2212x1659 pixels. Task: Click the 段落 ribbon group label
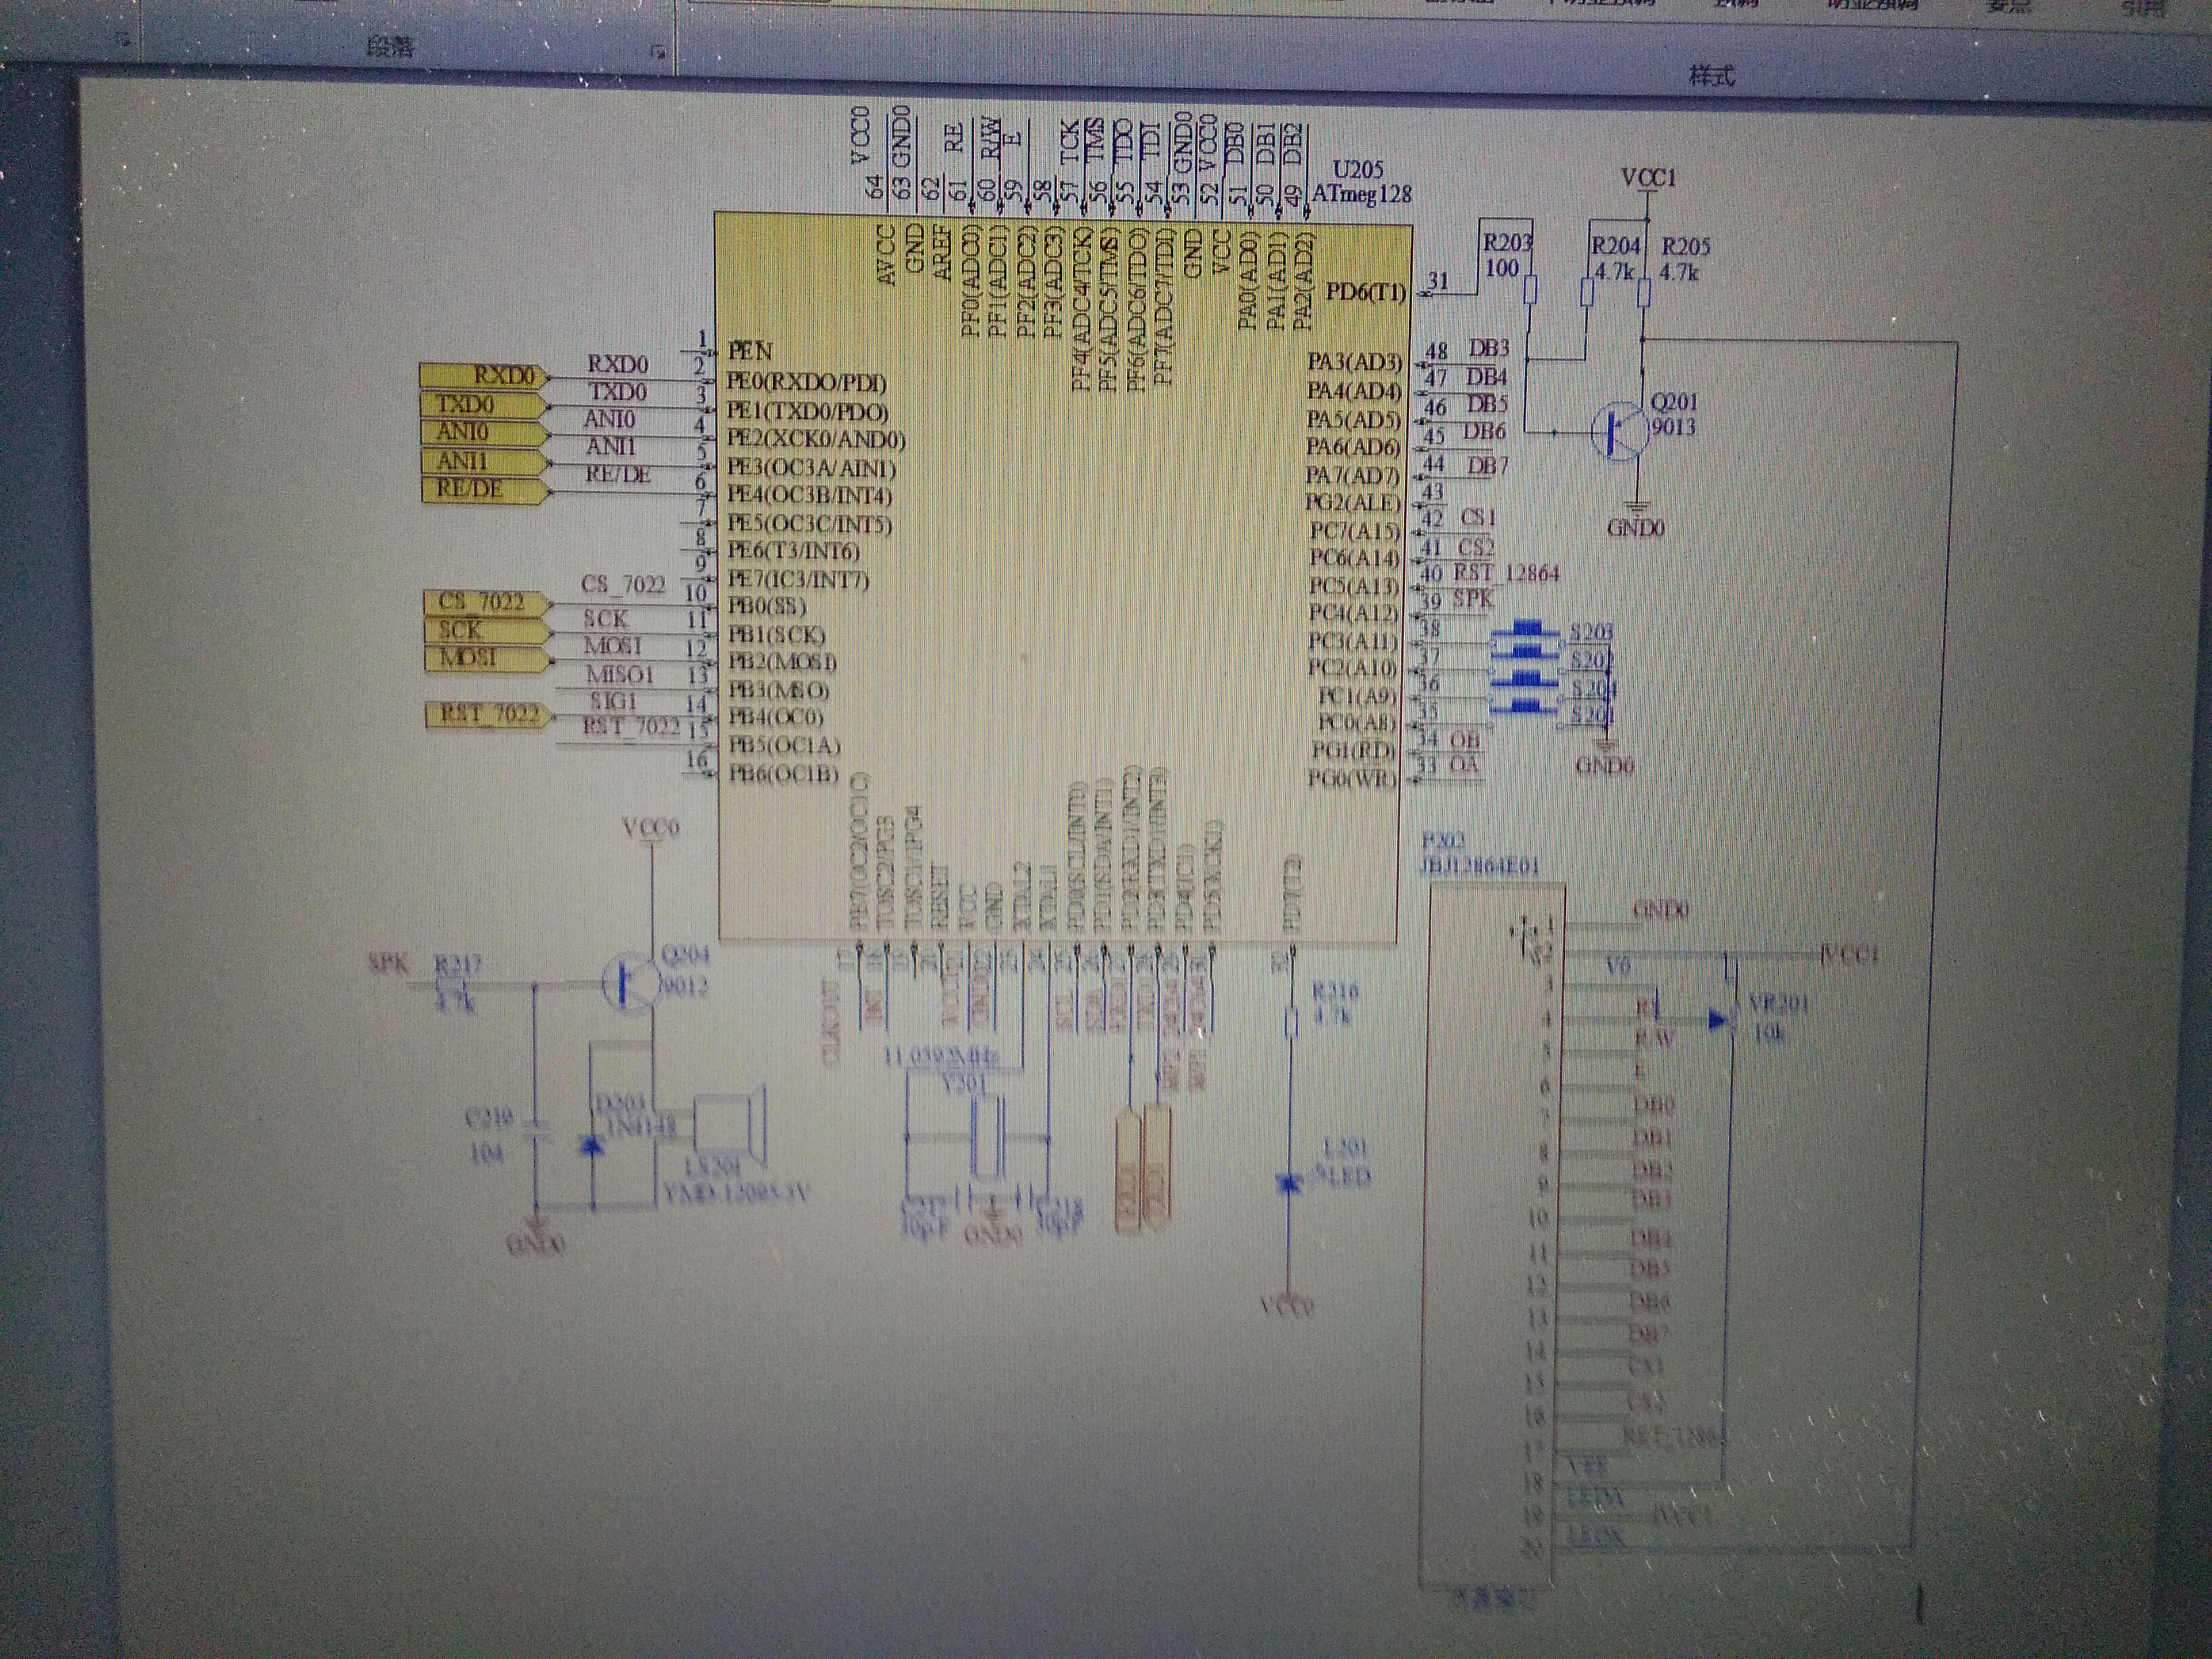pos(389,46)
